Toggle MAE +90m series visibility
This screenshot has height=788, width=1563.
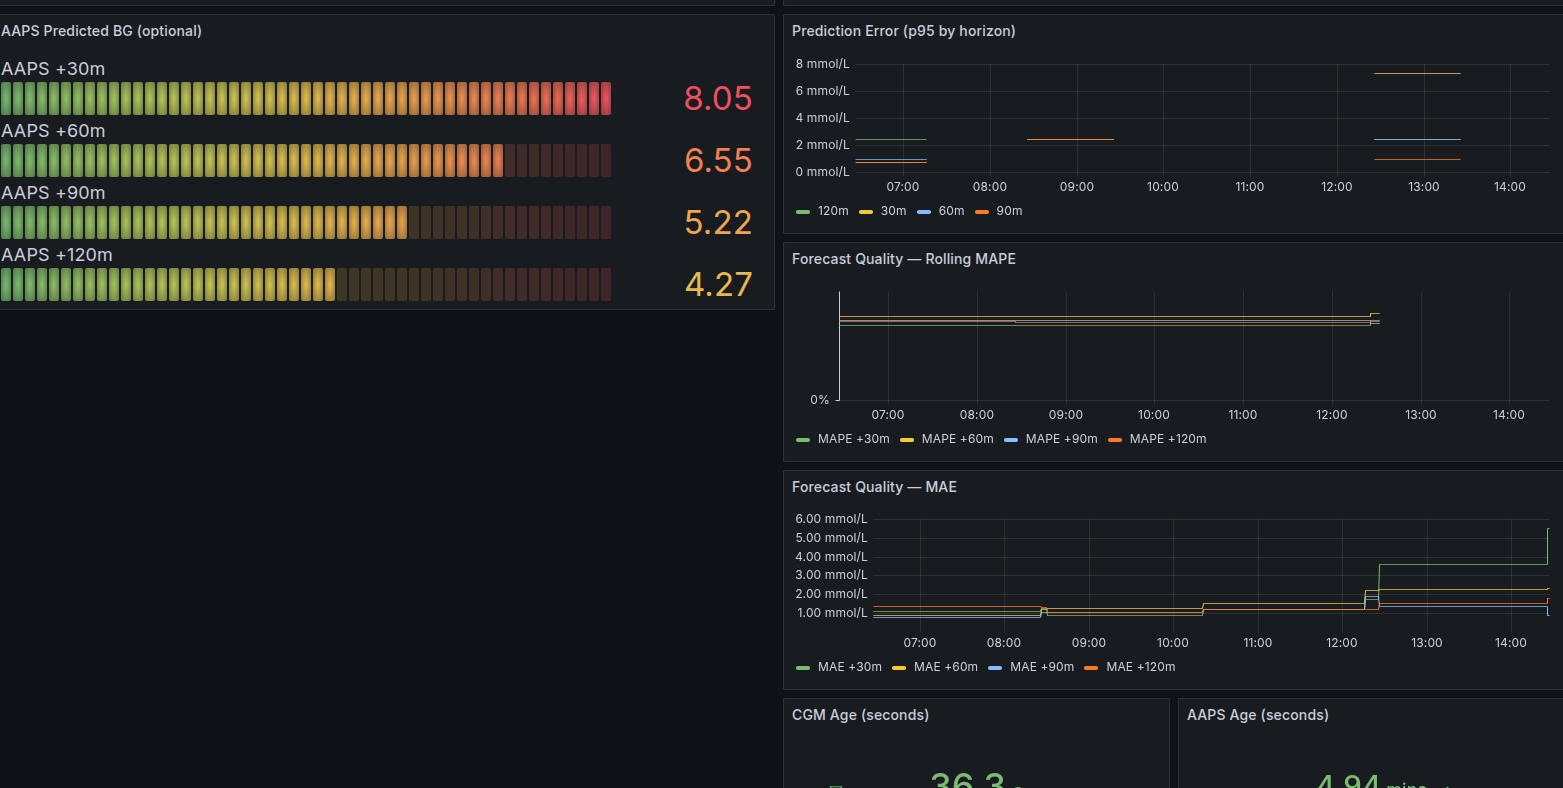click(1042, 667)
